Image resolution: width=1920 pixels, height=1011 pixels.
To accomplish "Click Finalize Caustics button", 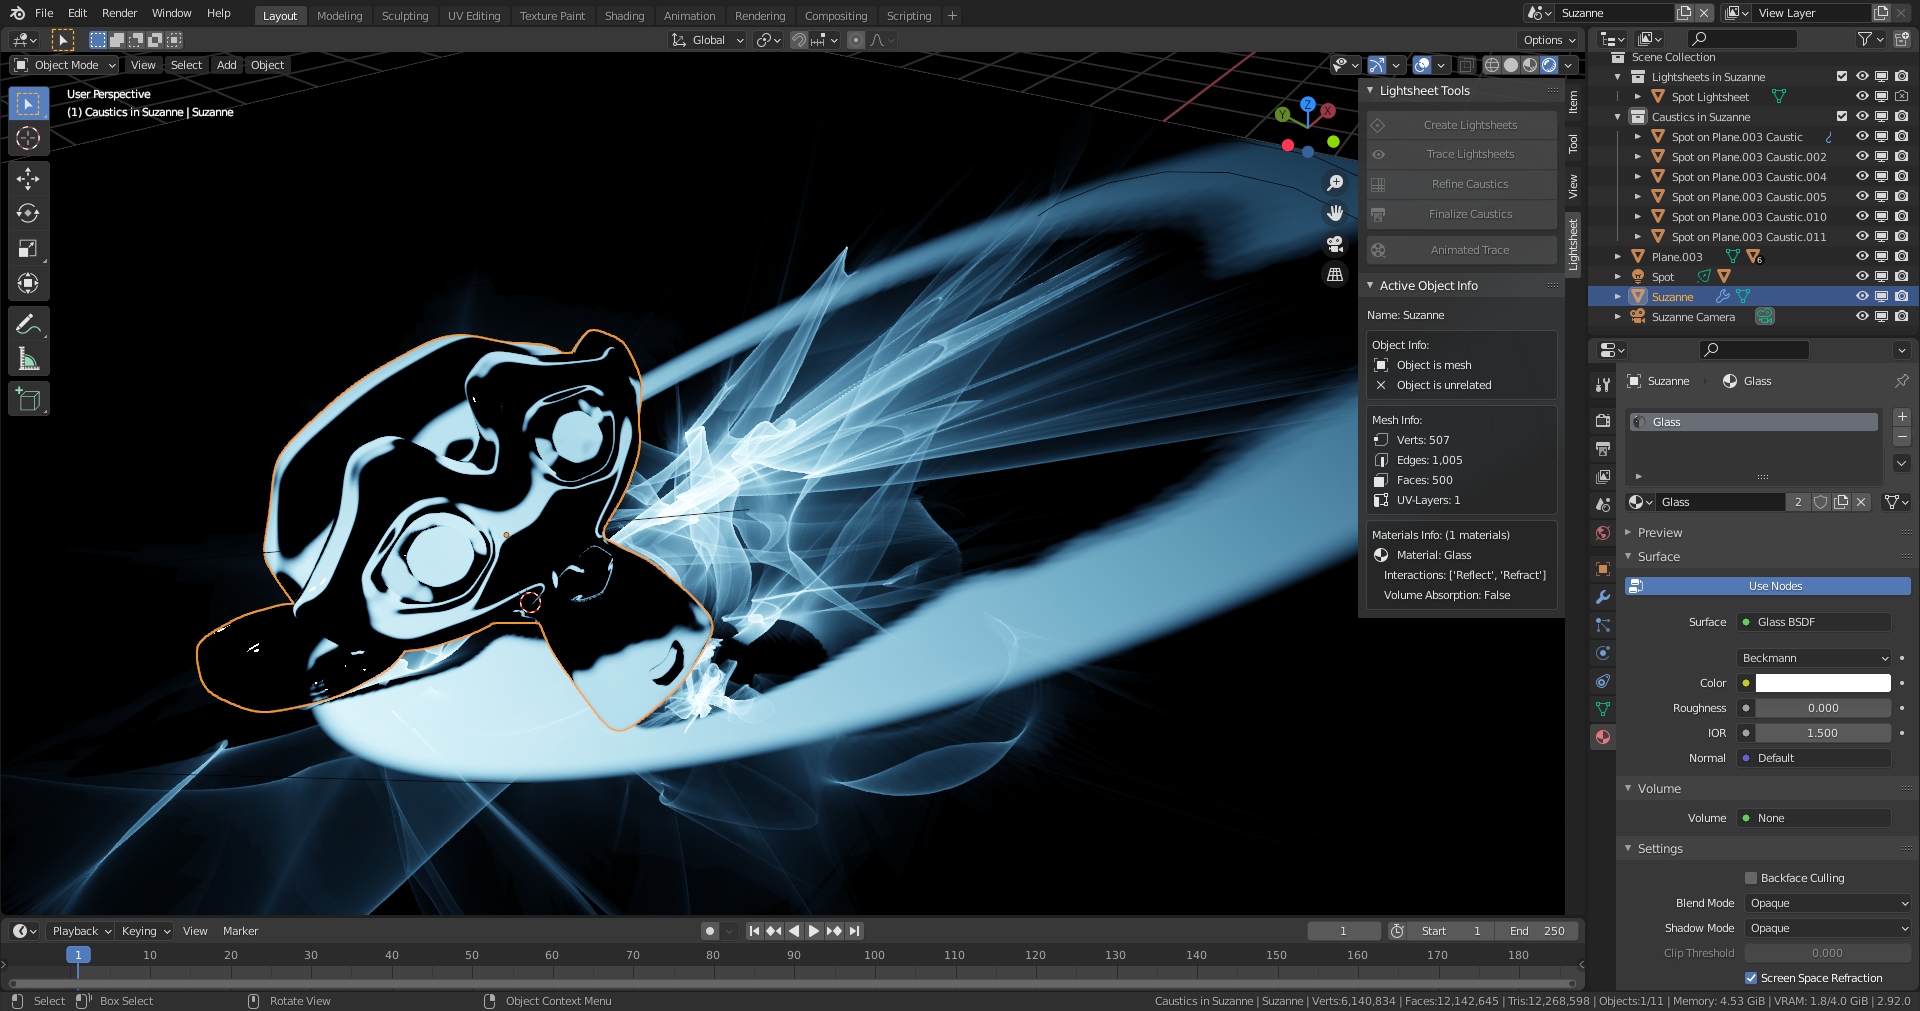I will pos(1462,214).
